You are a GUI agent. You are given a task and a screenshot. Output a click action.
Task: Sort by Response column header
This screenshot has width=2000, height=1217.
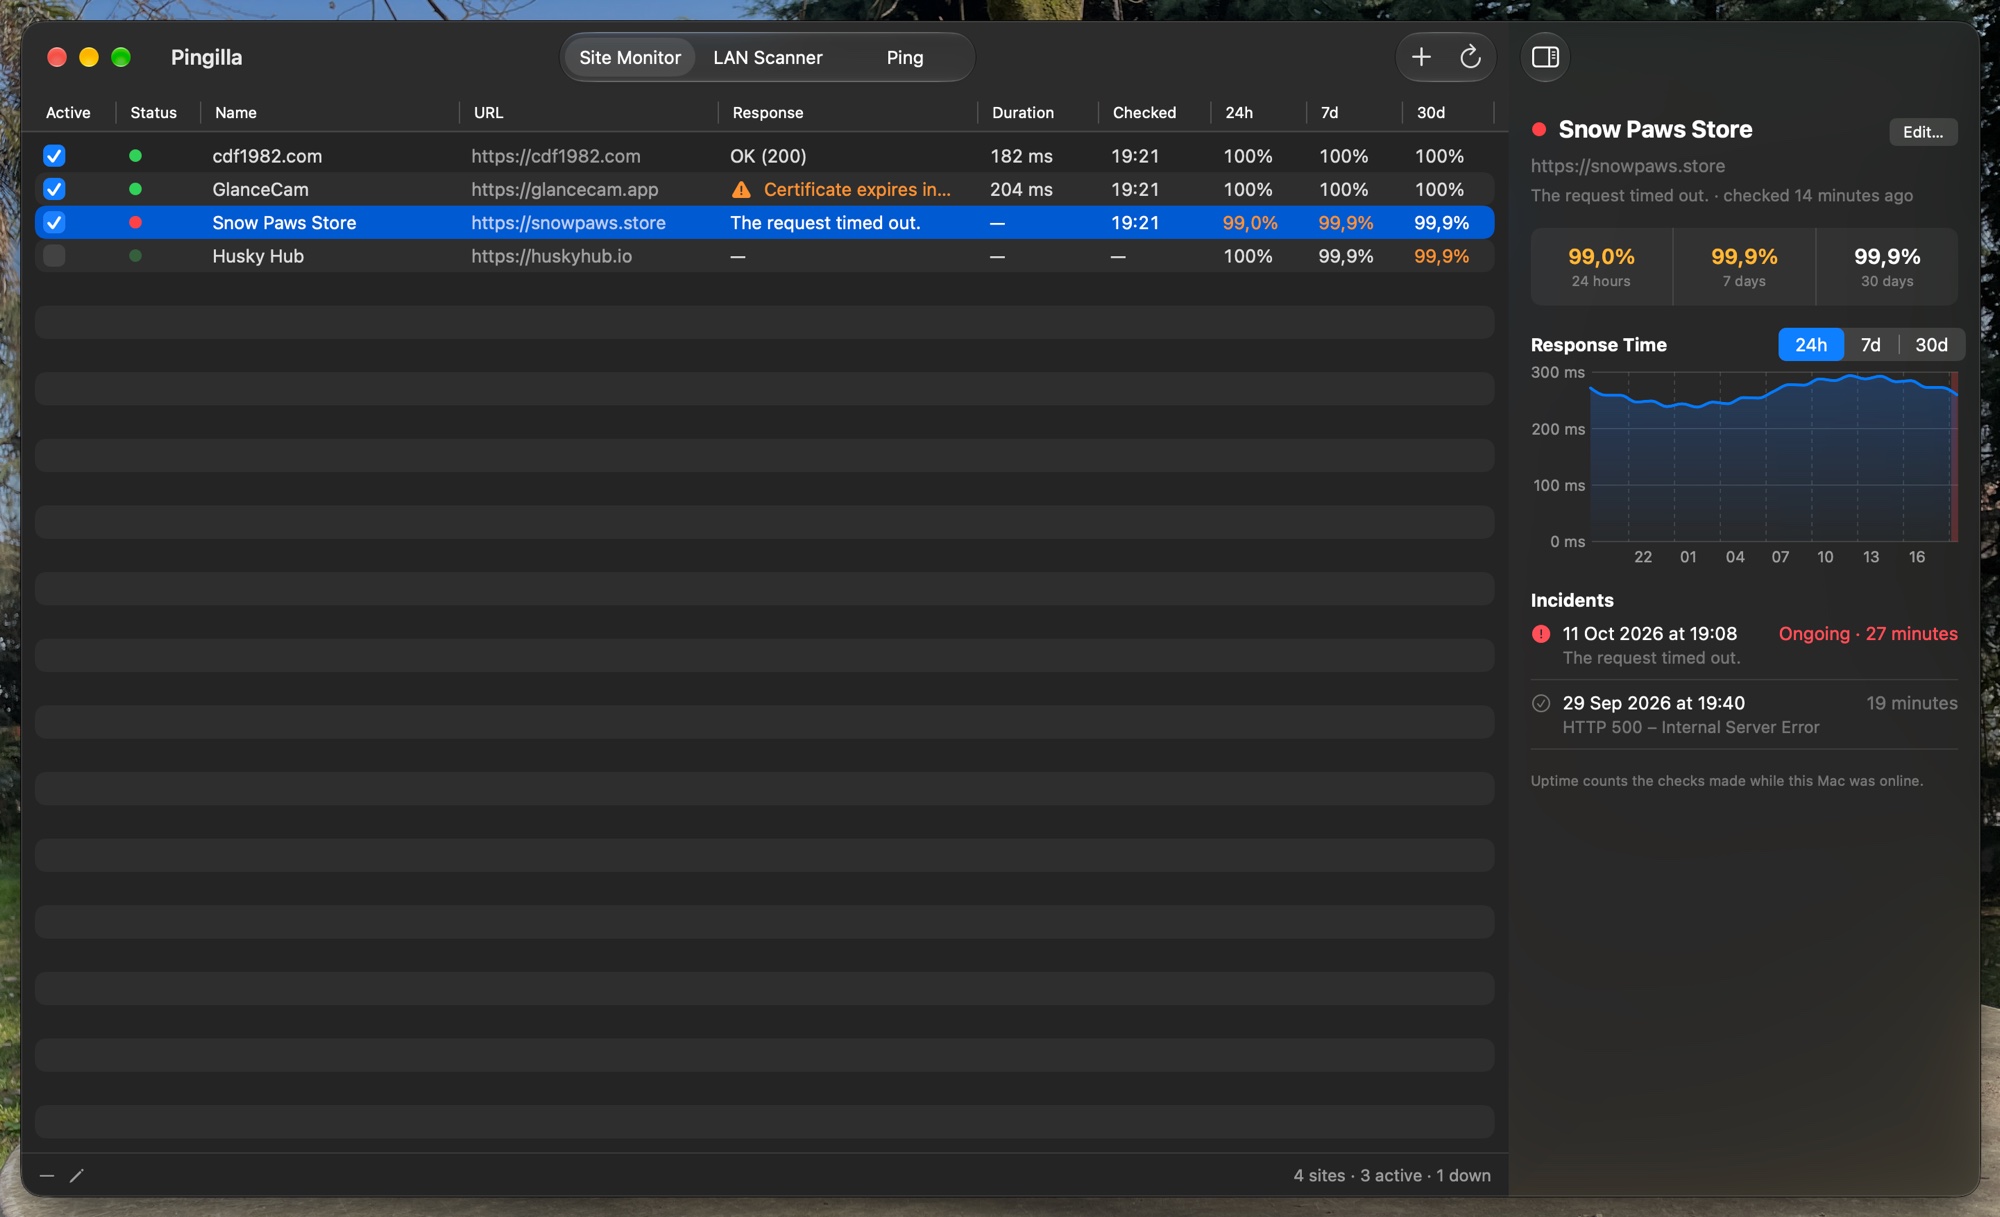coord(767,113)
